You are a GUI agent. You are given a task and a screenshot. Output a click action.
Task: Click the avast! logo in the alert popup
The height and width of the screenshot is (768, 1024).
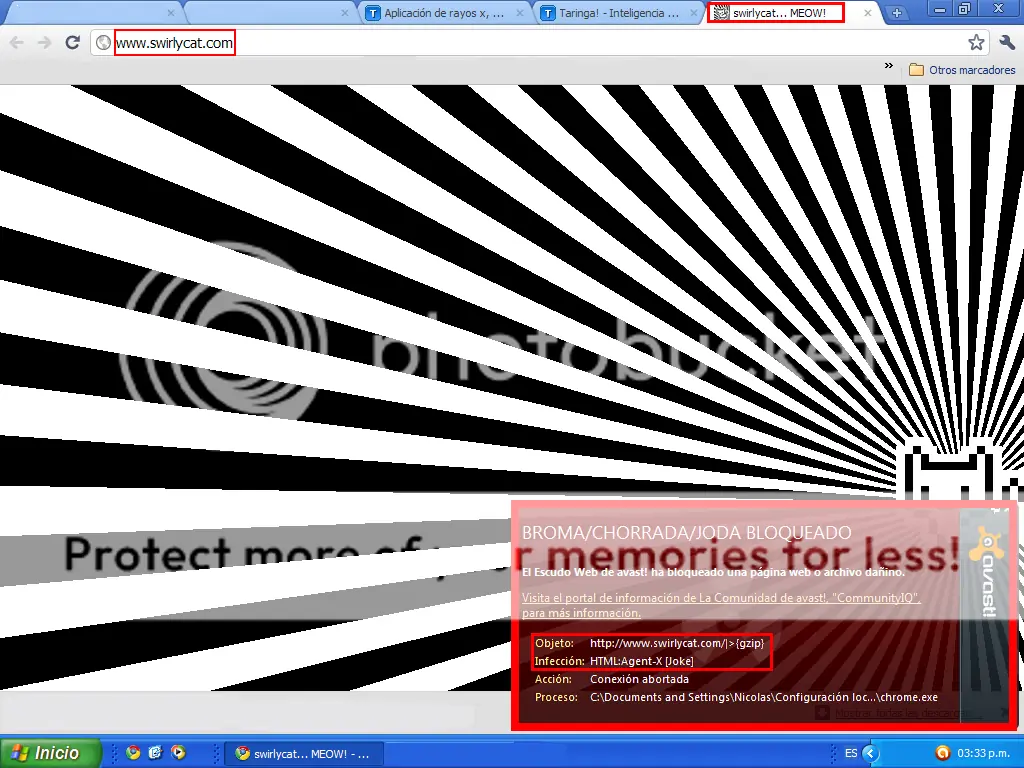(985, 573)
